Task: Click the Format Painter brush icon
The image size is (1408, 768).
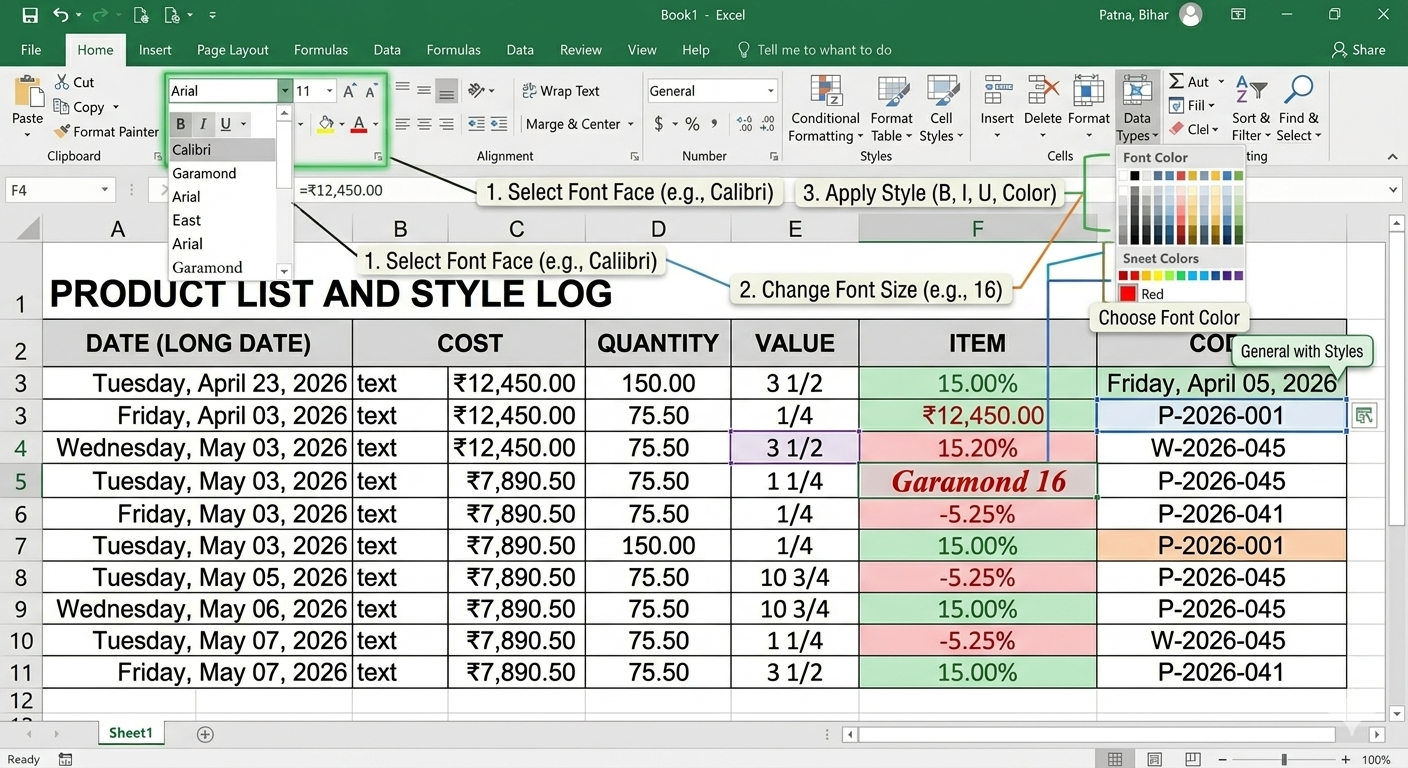Action: click(62, 132)
